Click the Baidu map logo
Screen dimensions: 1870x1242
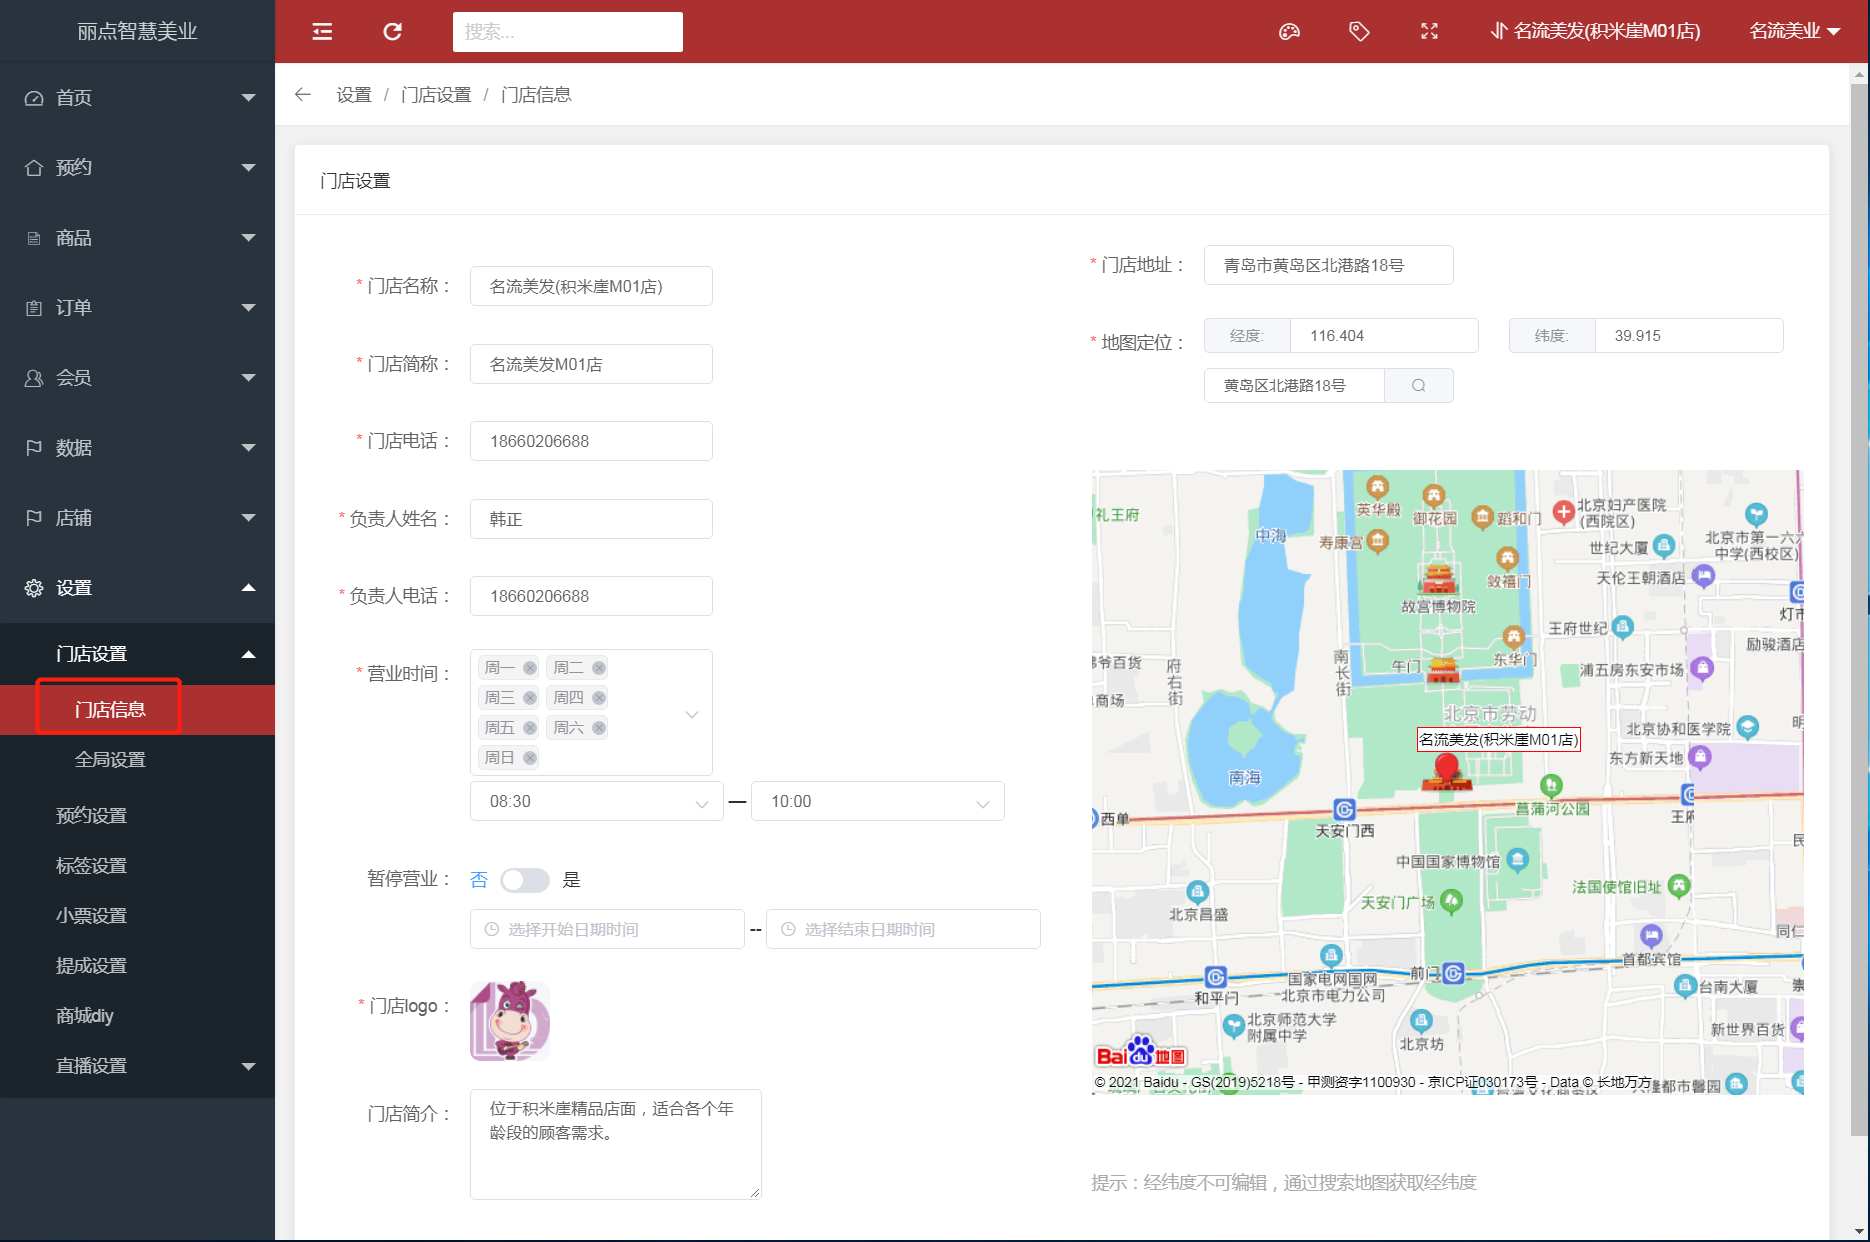[1141, 1053]
